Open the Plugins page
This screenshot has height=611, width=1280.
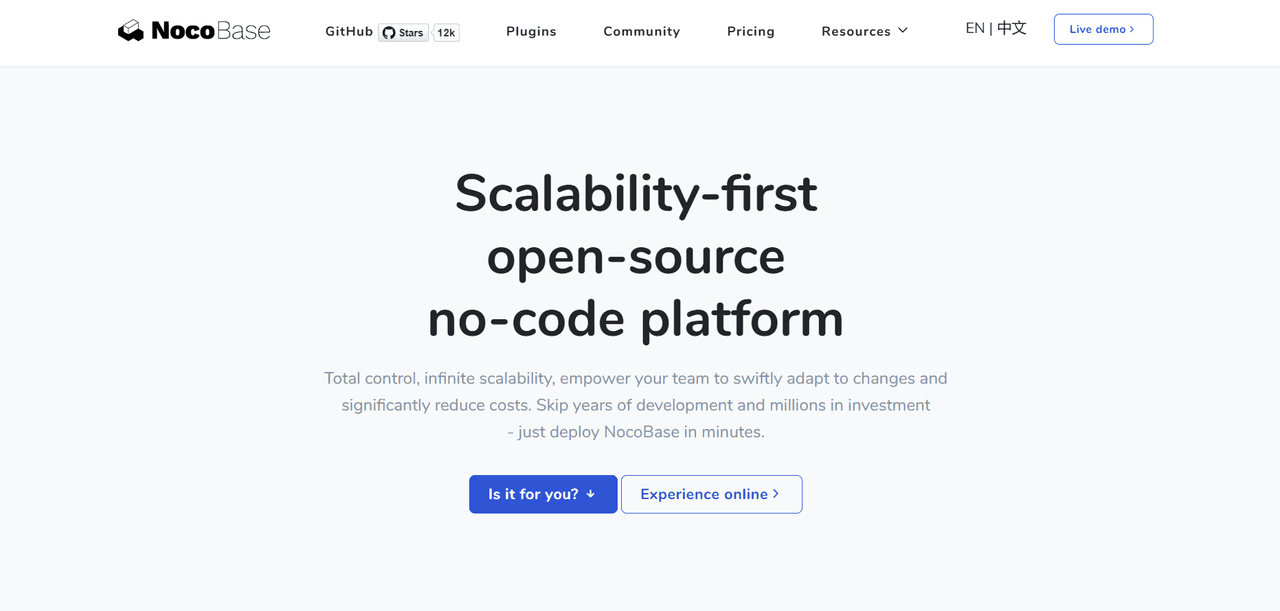tap(531, 31)
